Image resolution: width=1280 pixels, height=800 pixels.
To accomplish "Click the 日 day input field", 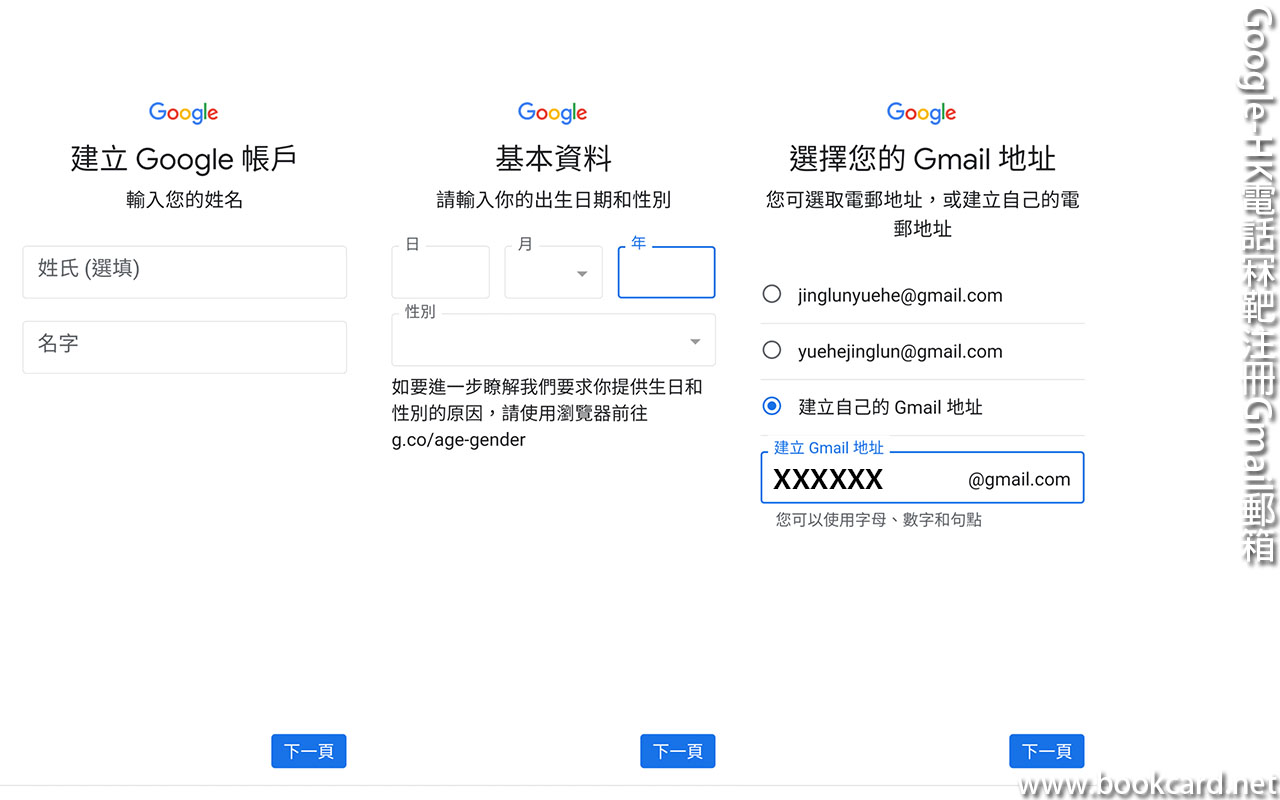I will click(x=440, y=273).
